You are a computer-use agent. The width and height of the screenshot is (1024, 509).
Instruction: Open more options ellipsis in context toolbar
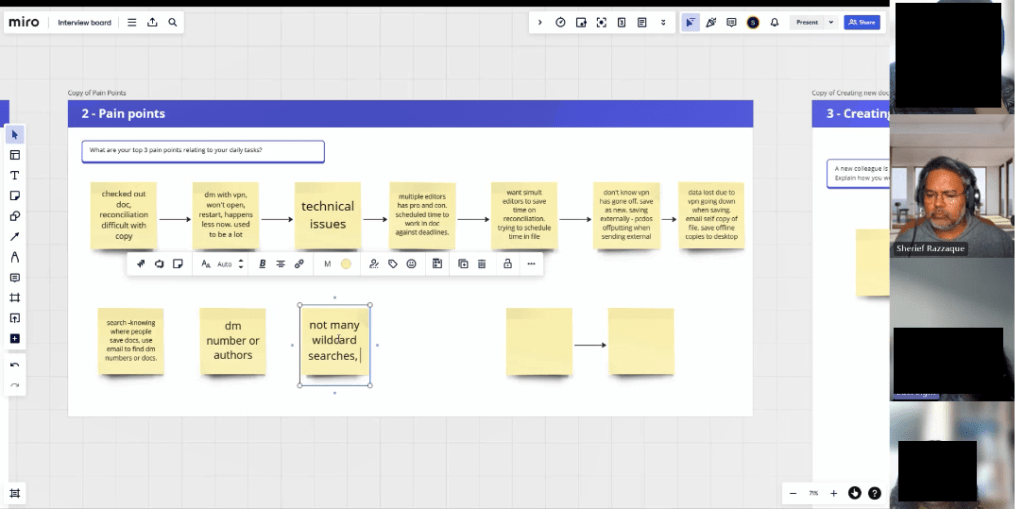click(x=531, y=264)
